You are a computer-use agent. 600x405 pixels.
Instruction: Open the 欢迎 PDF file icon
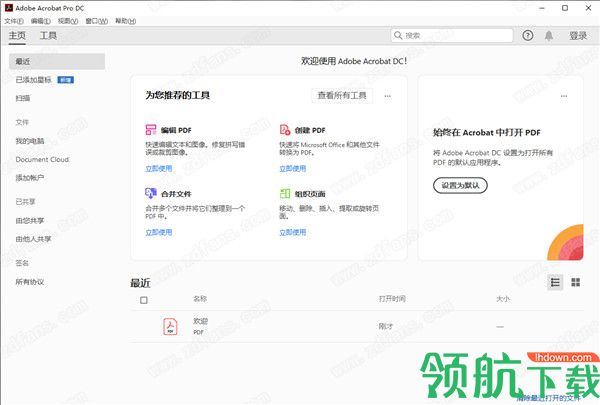pos(170,327)
